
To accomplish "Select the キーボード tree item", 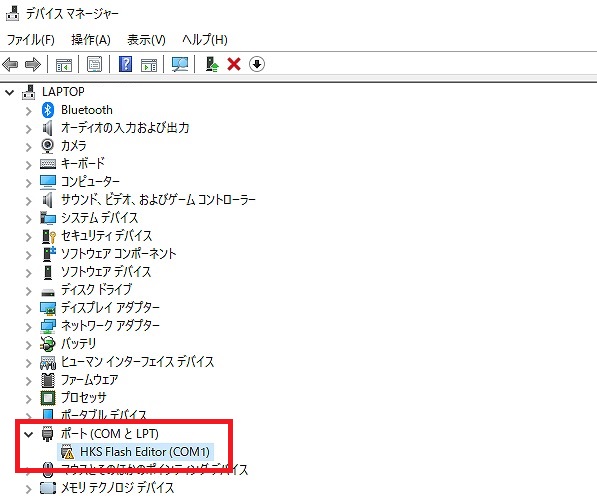I will pos(83,163).
